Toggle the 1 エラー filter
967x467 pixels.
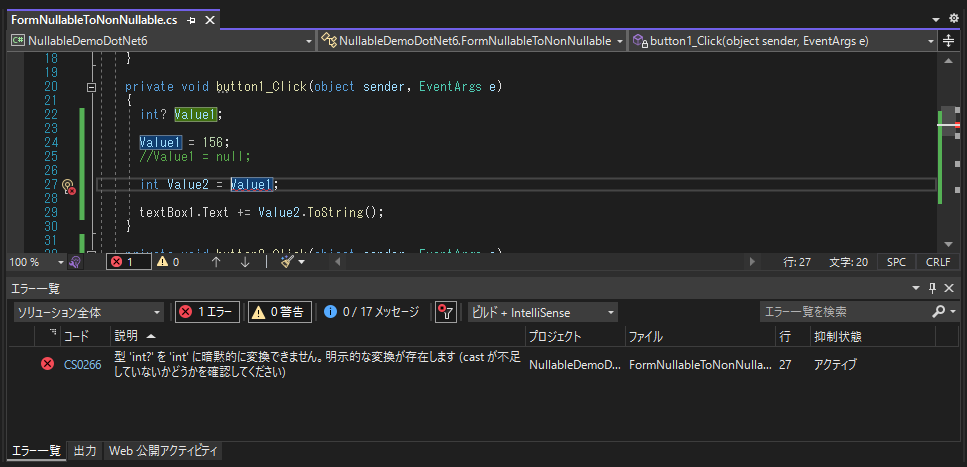click(207, 312)
